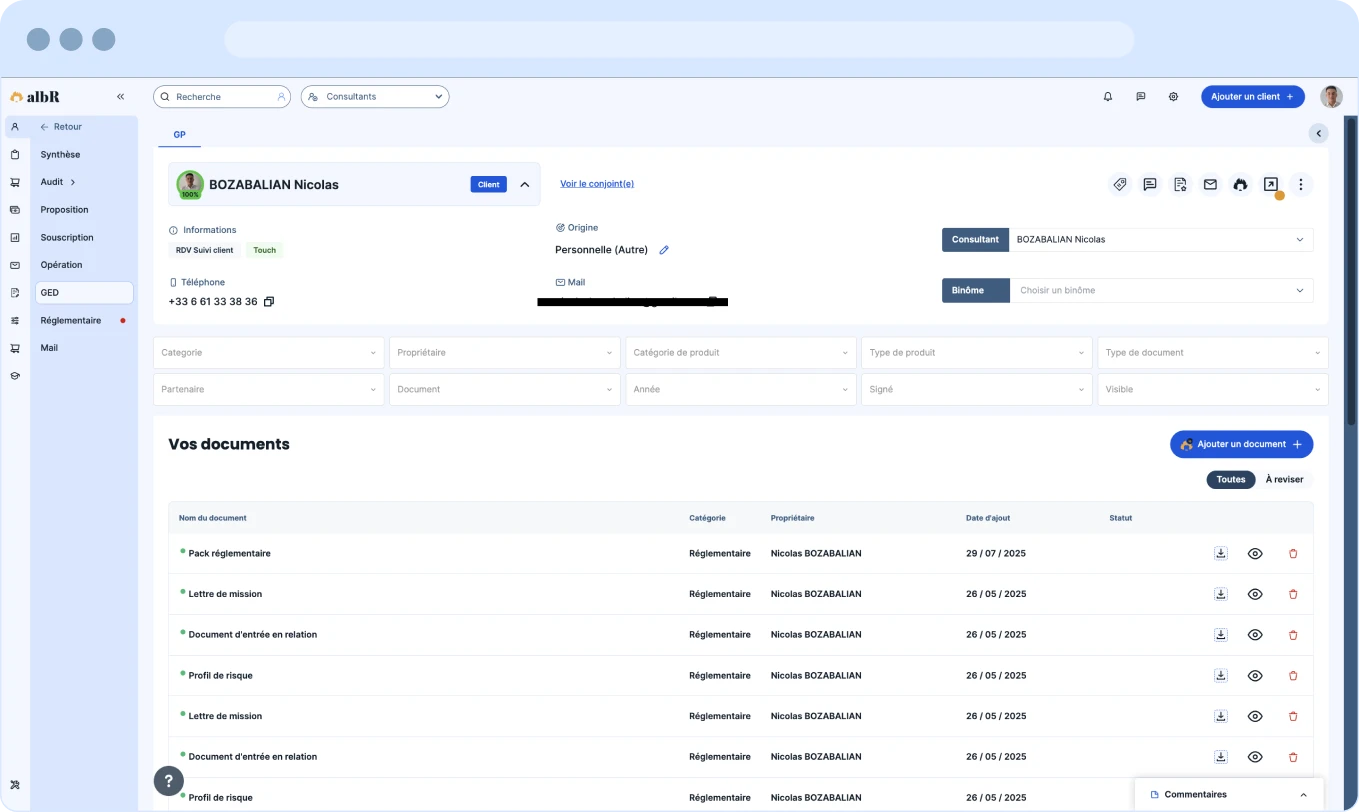Screen dimensions: 1360x812
Task: Click the mail envelope icon in client toolbar
Action: tap(1210, 184)
